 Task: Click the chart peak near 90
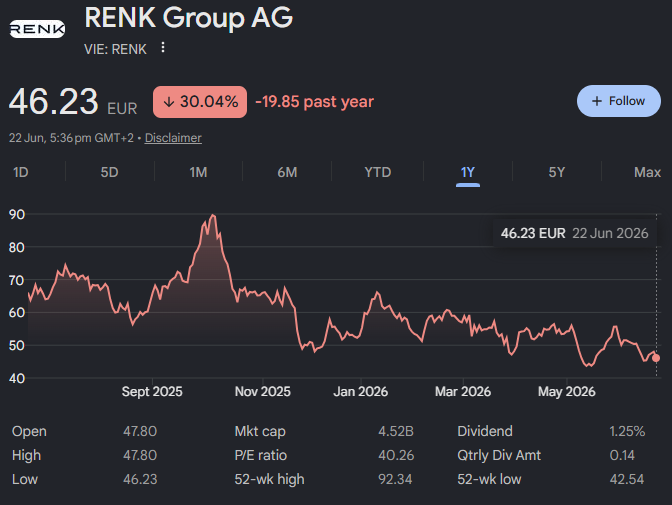click(213, 215)
